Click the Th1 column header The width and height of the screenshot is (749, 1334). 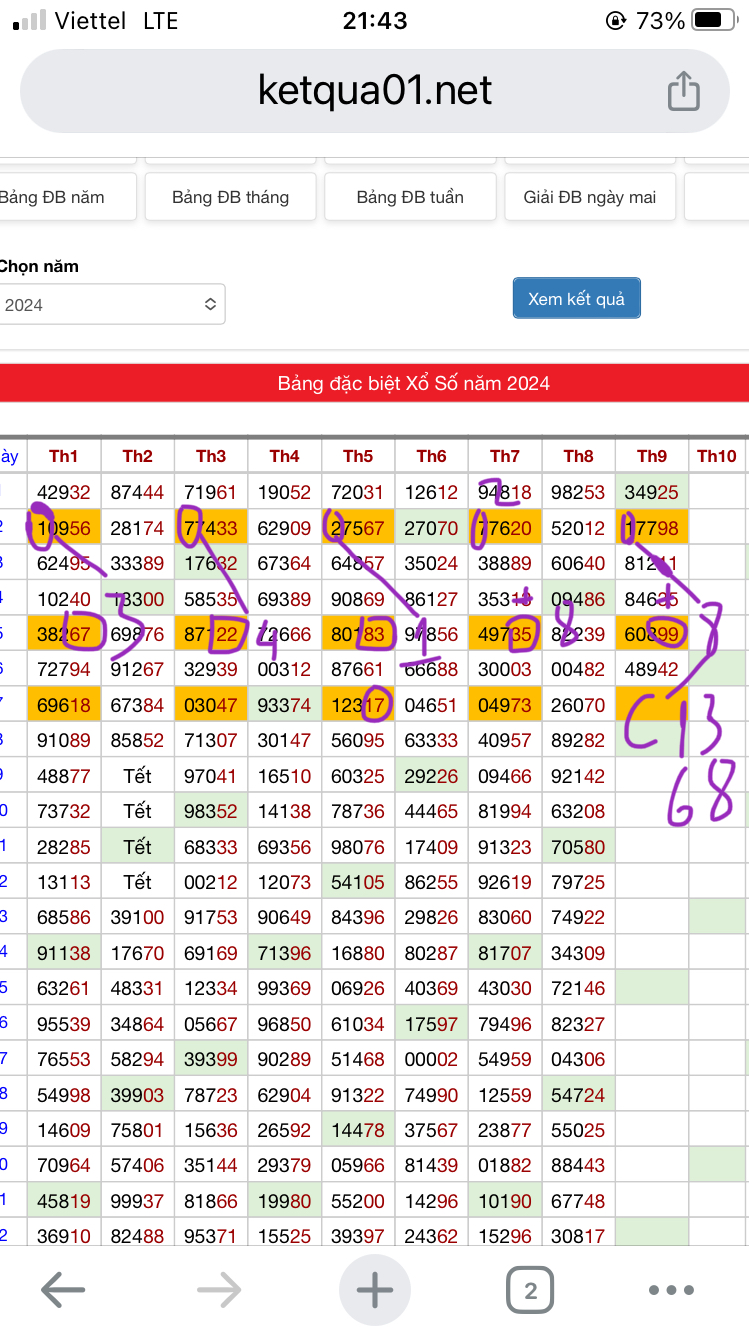coord(64,456)
